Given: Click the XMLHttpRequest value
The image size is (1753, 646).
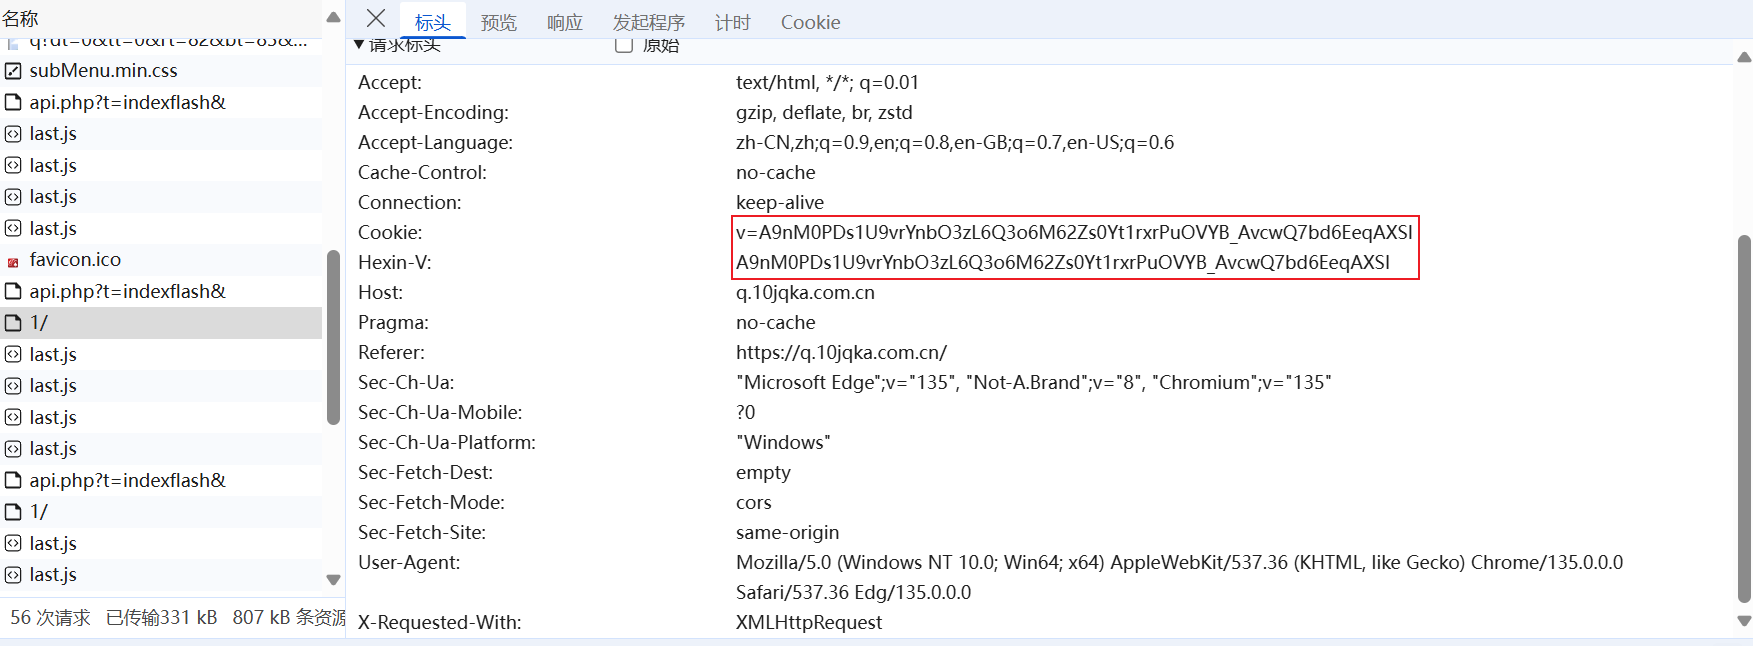Looking at the screenshot, I should [x=809, y=622].
